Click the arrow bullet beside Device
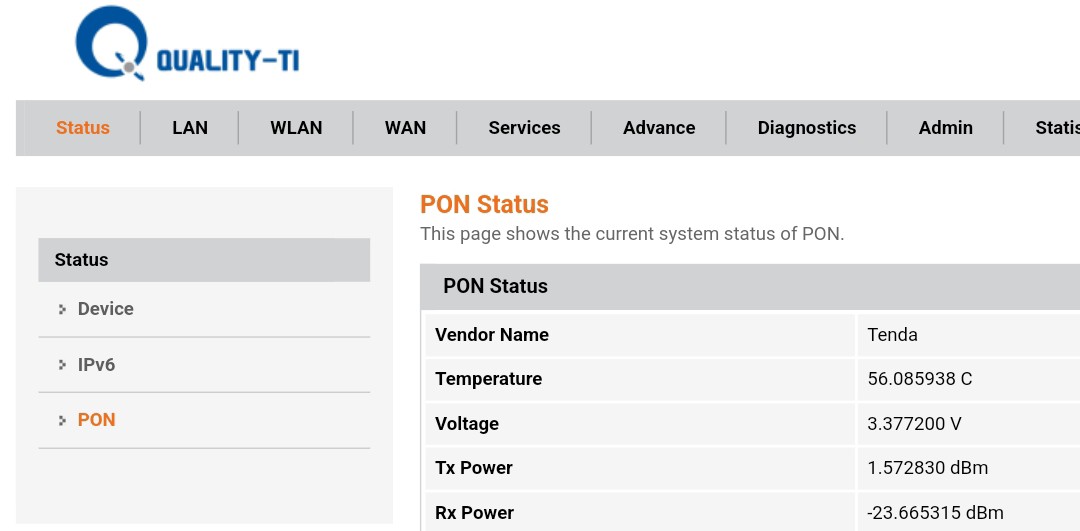The height and width of the screenshot is (531, 1080). 62,310
